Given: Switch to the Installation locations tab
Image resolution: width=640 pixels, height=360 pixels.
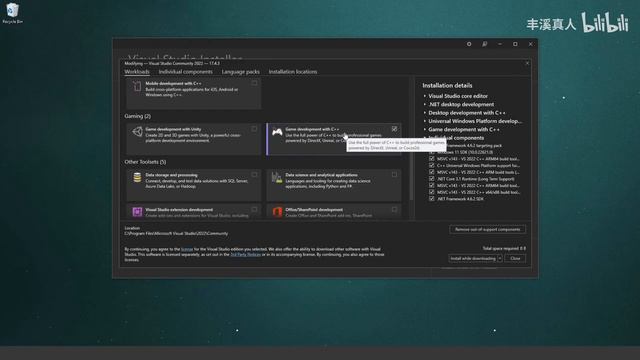Looking at the screenshot, I should tap(293, 72).
